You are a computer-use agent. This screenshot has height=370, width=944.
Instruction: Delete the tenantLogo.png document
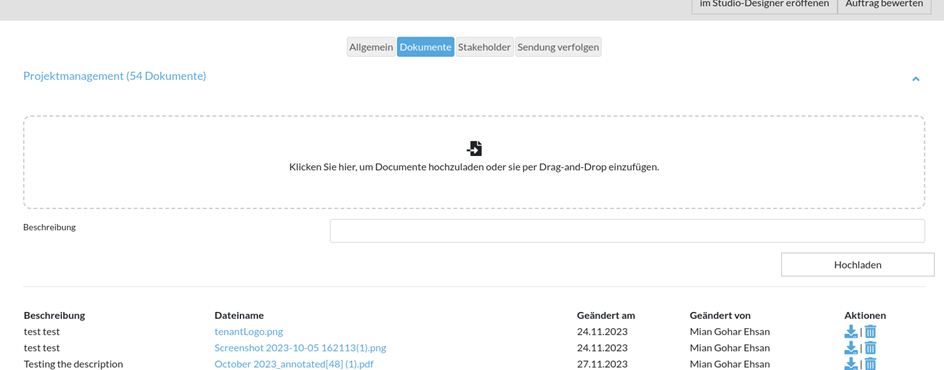tap(871, 331)
